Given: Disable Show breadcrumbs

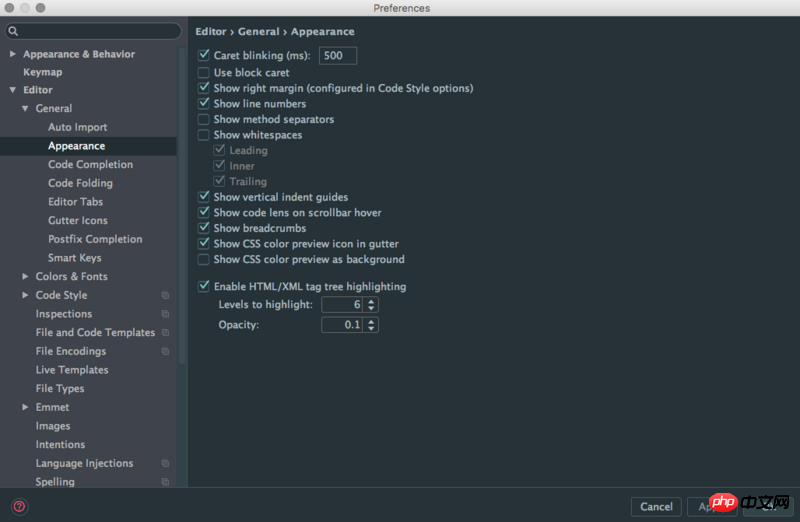Looking at the screenshot, I should (204, 228).
